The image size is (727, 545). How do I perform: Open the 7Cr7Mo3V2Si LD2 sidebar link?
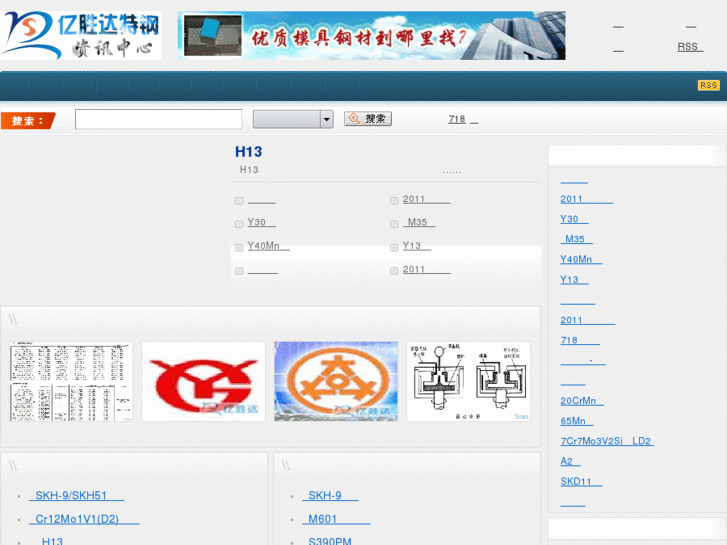coord(607,441)
